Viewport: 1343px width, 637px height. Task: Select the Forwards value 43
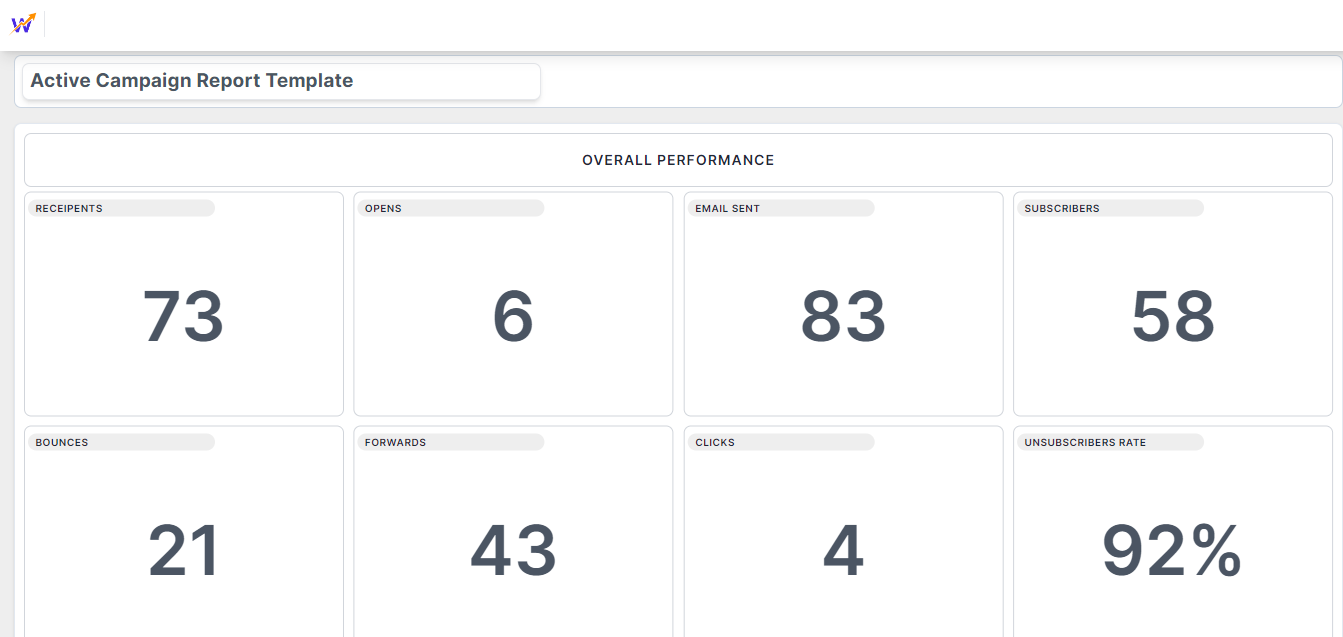513,552
